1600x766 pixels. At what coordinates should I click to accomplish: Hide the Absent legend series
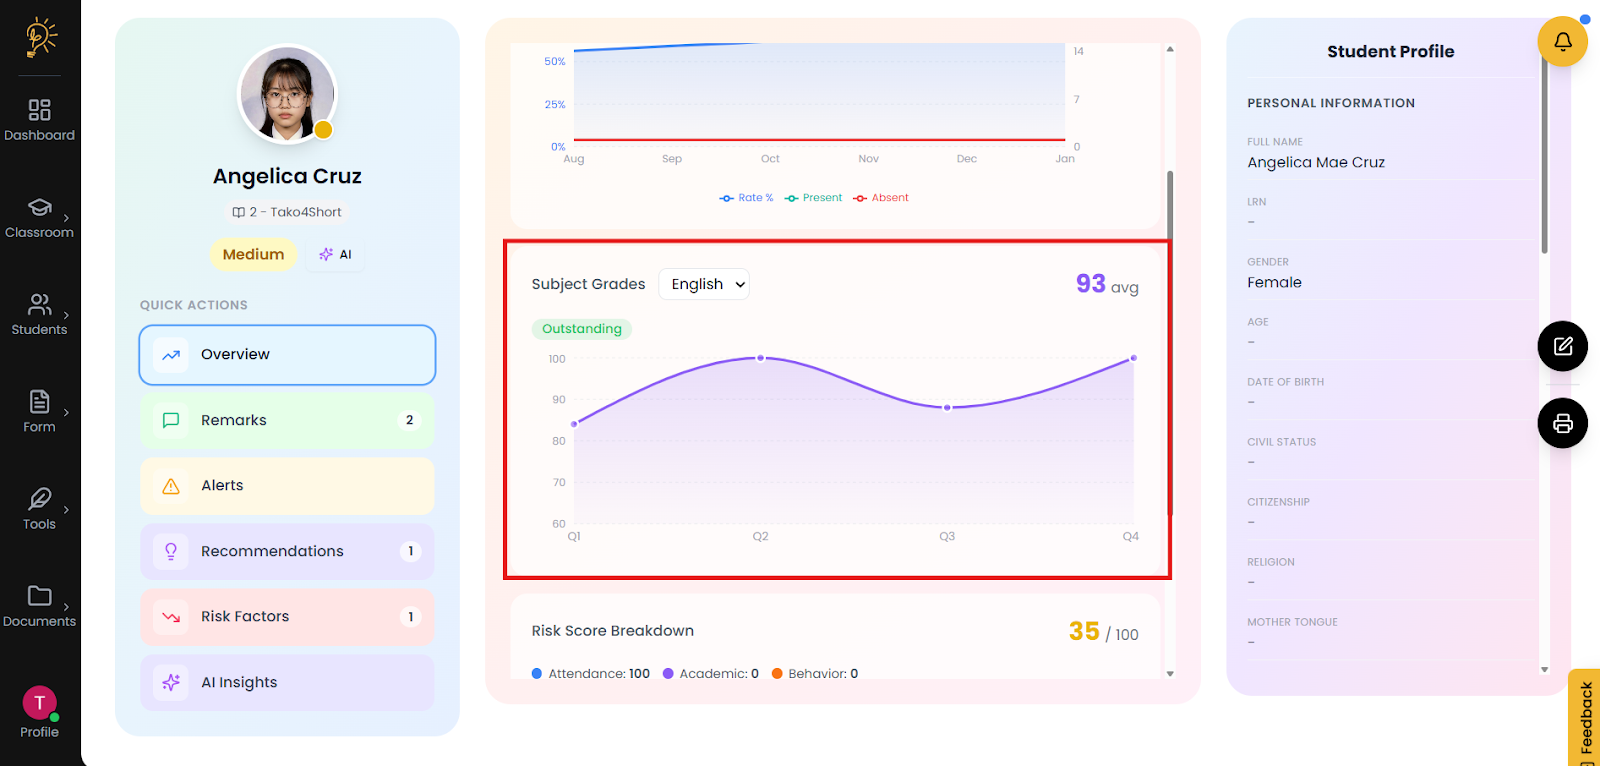coord(881,198)
